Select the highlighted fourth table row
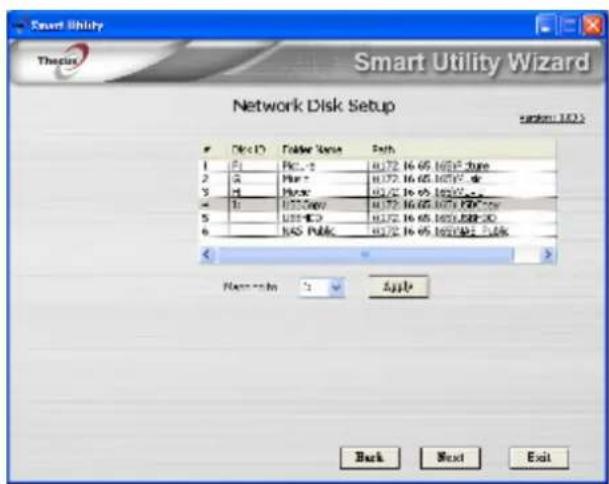 pos(378,205)
